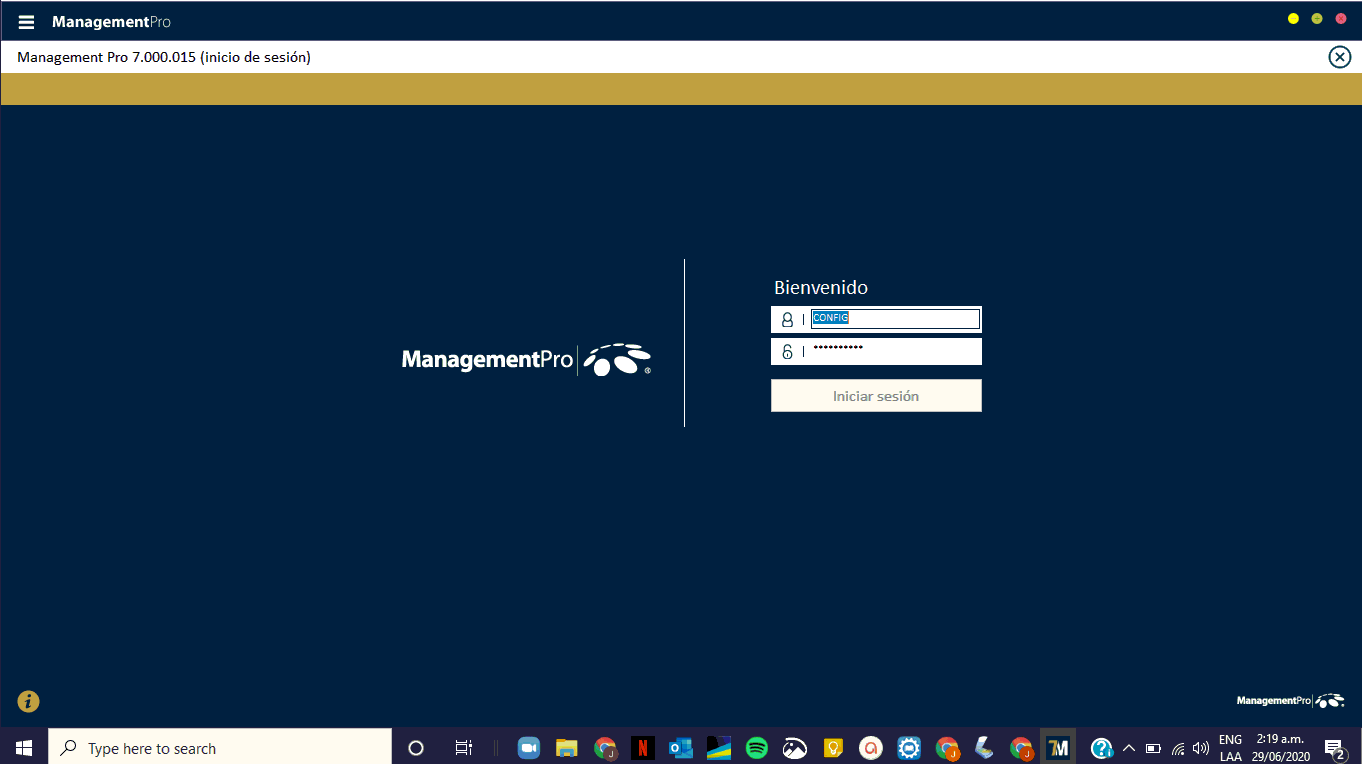This screenshot has height=764, width=1362.
Task: Open the hamburger menu in the title bar
Action: 27,22
